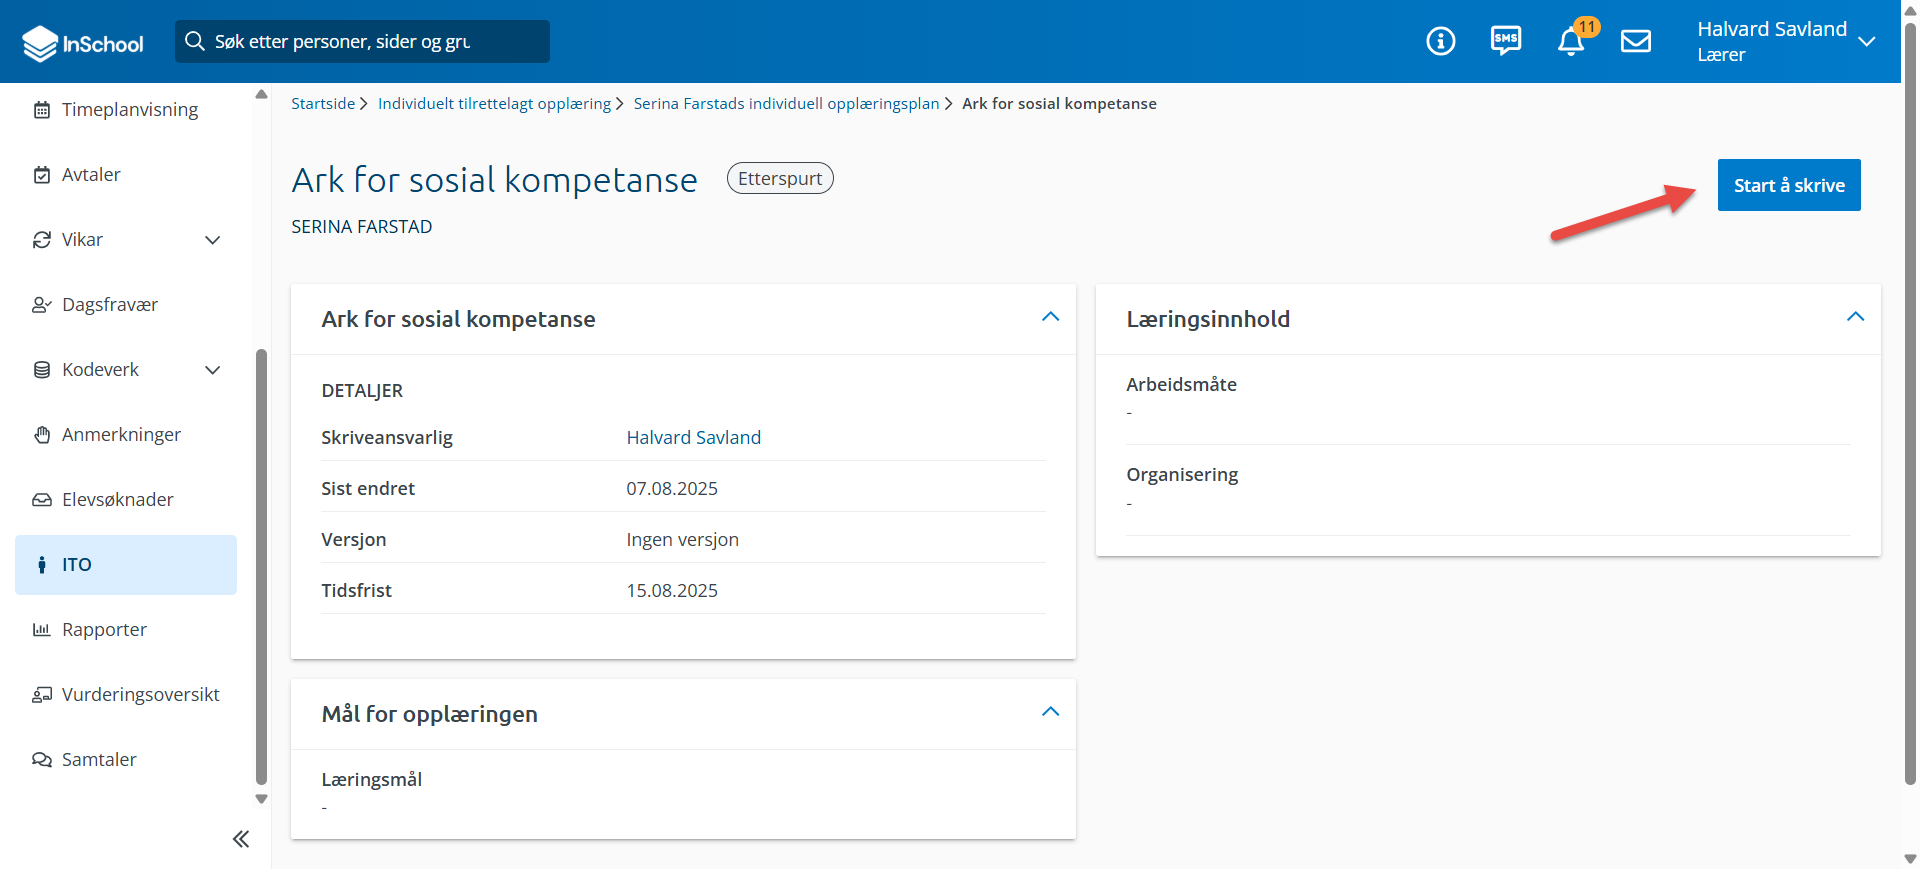Screen dimensions: 1920x869
Task: Open Rapporter in the sidebar
Action: pyautogui.click(x=126, y=630)
